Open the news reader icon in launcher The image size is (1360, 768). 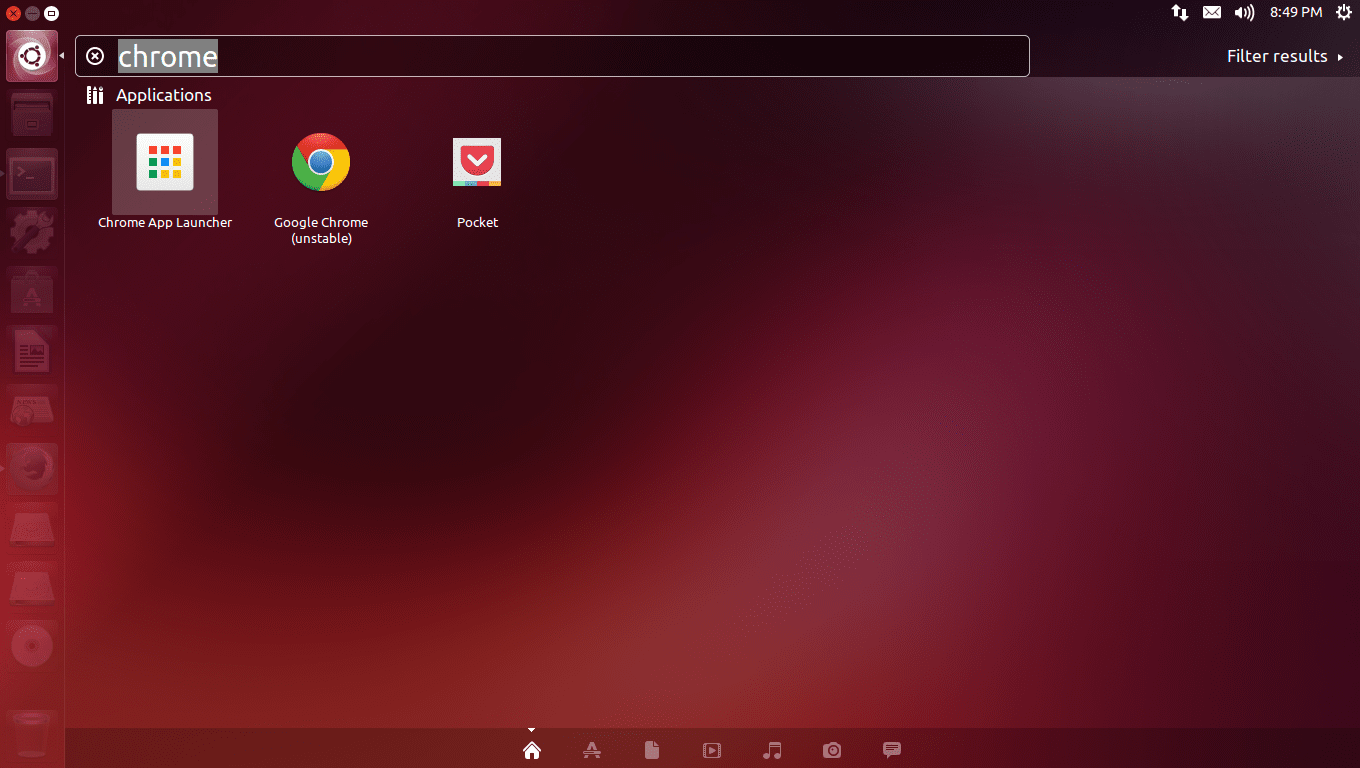[x=32, y=410]
